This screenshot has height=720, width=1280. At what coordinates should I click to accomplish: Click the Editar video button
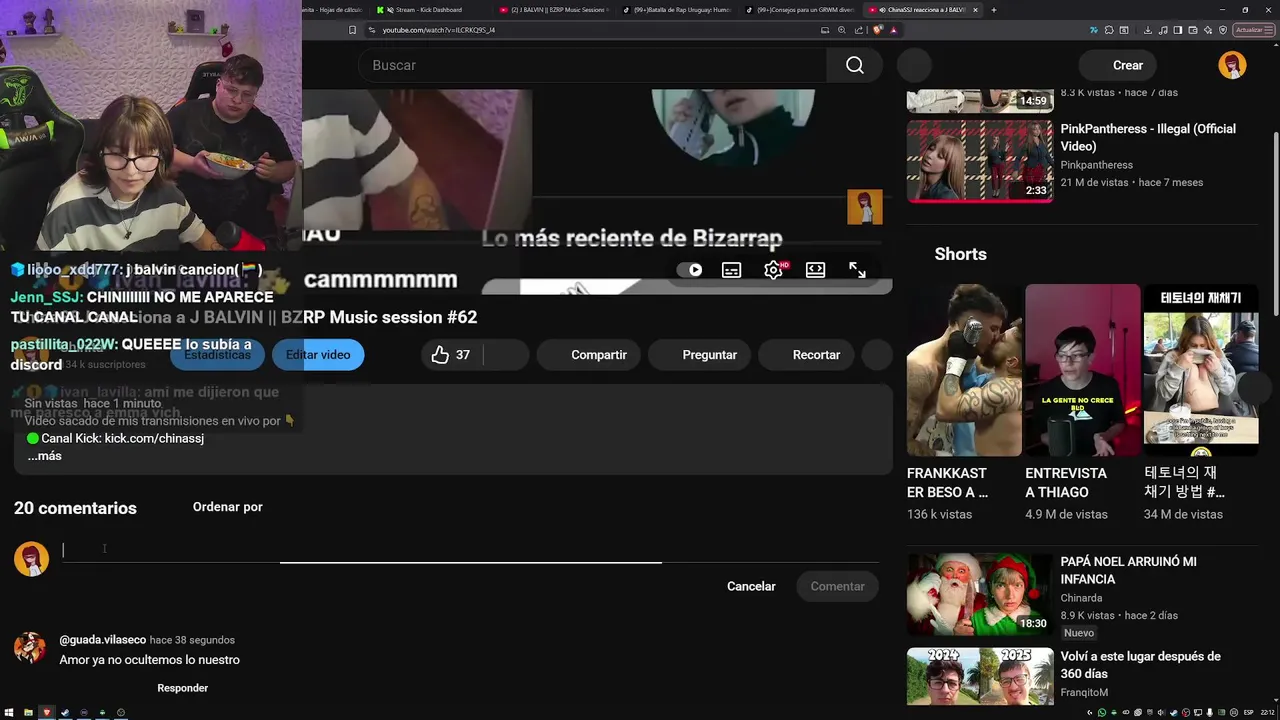pyautogui.click(x=318, y=355)
